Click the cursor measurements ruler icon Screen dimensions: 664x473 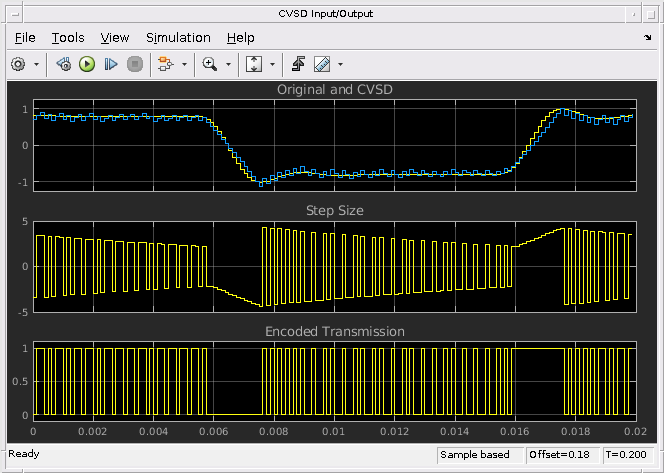tap(322, 64)
